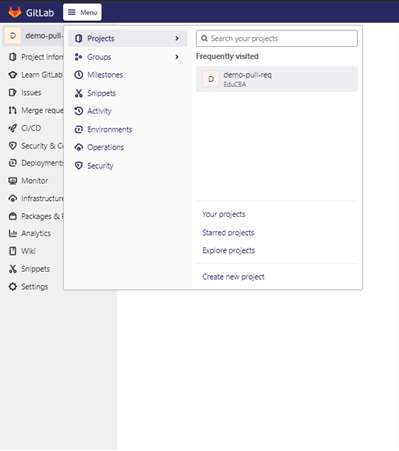The width and height of the screenshot is (399, 451).
Task: Click the Deployments sidebar icon
Action: click(x=13, y=163)
